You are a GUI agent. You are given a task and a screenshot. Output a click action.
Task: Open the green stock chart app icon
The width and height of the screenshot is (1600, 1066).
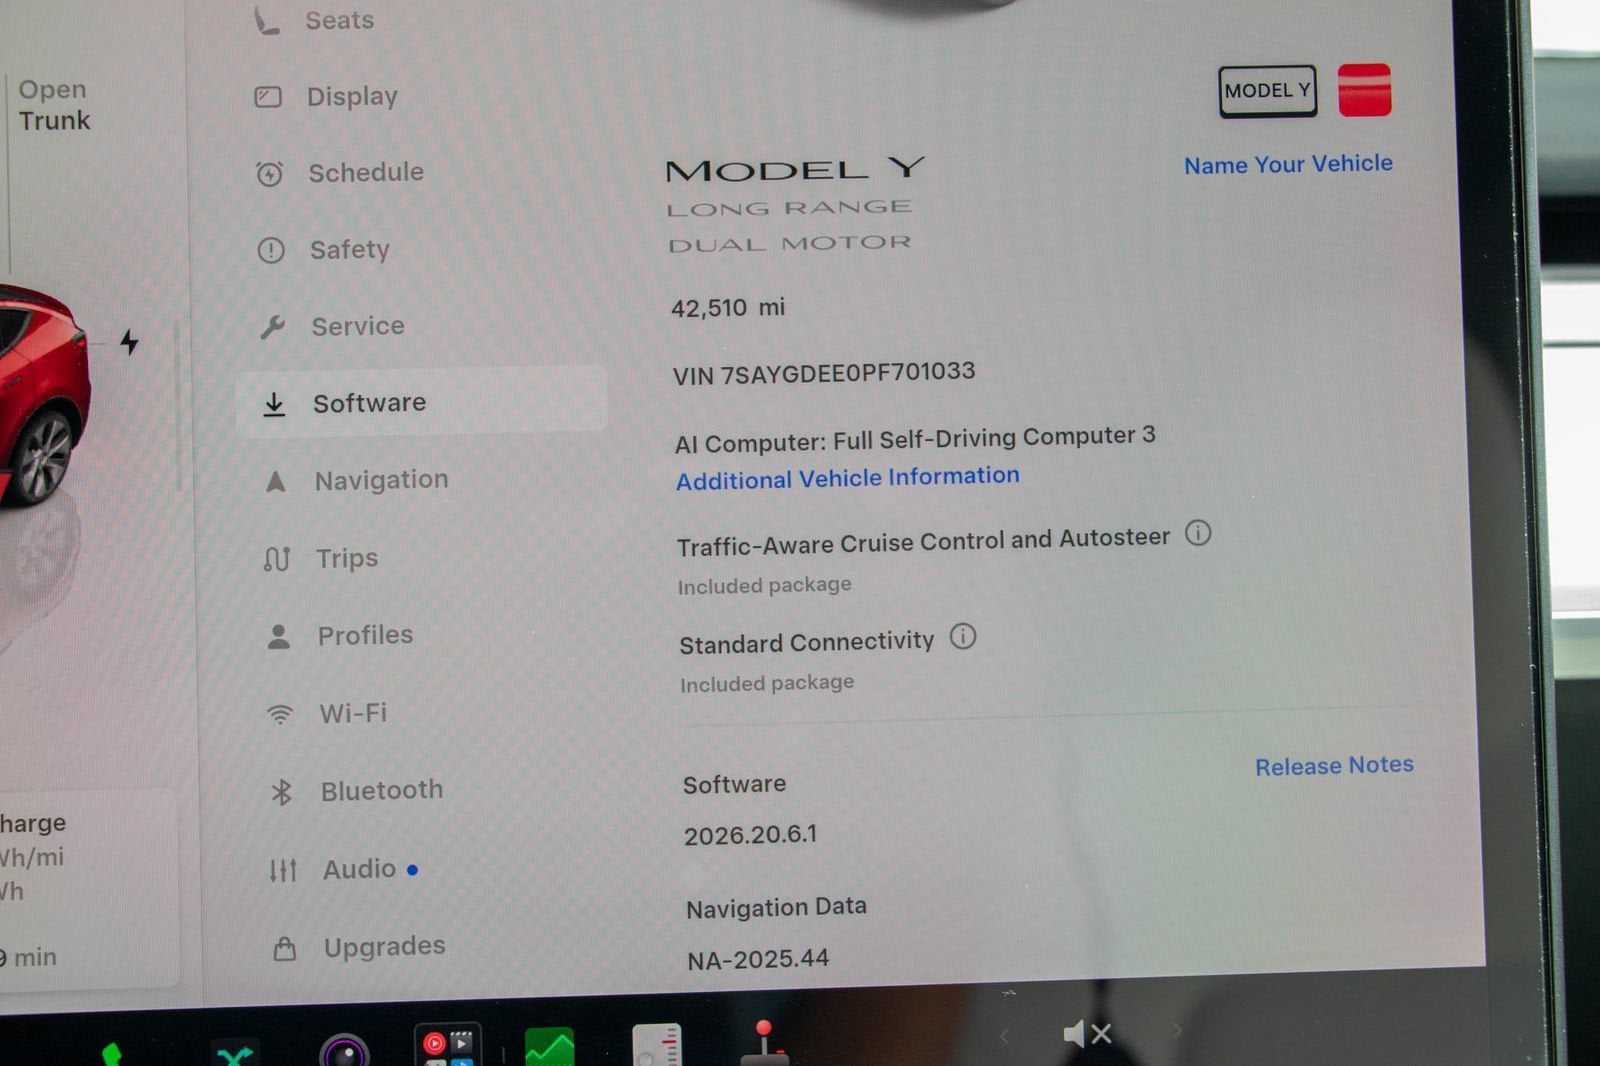tap(549, 1047)
